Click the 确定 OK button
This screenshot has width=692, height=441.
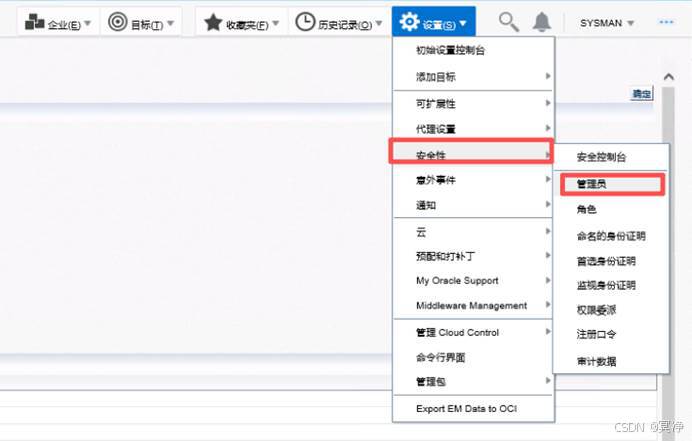(642, 94)
